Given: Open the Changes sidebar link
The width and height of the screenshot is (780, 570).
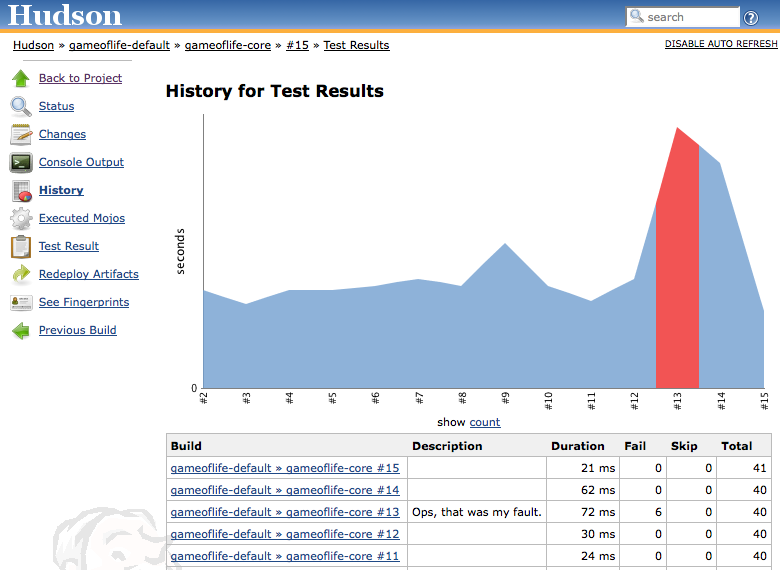Looking at the screenshot, I should (62, 134).
